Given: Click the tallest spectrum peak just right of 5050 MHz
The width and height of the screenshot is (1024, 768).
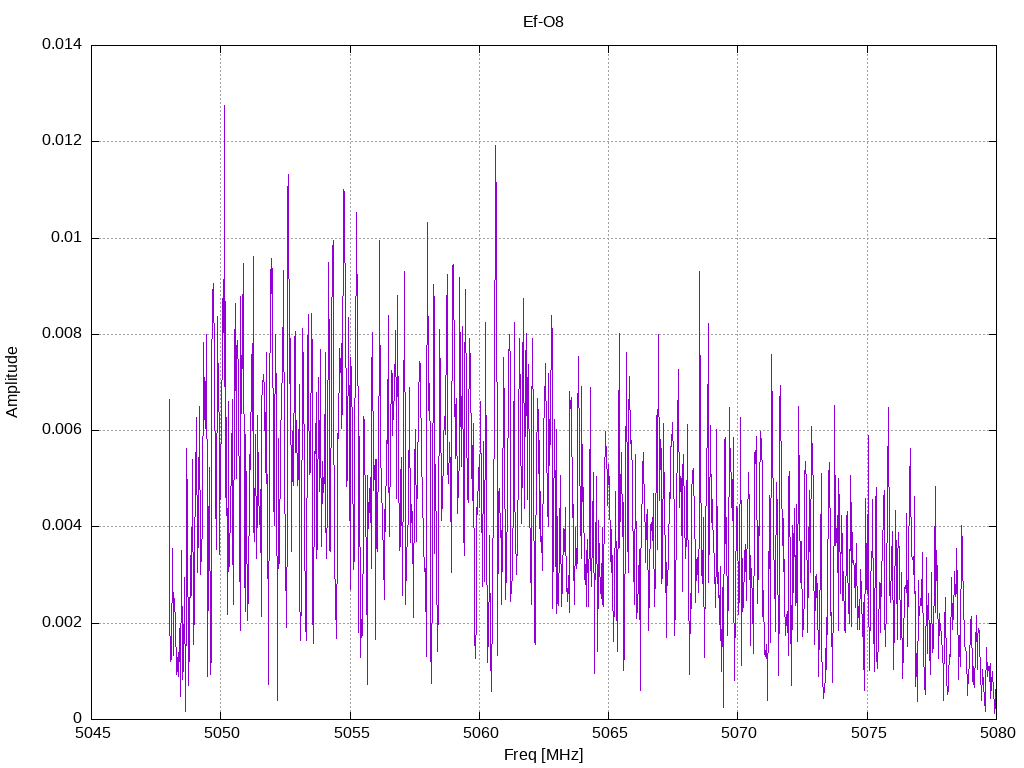Looking at the screenshot, I should pos(225,106).
